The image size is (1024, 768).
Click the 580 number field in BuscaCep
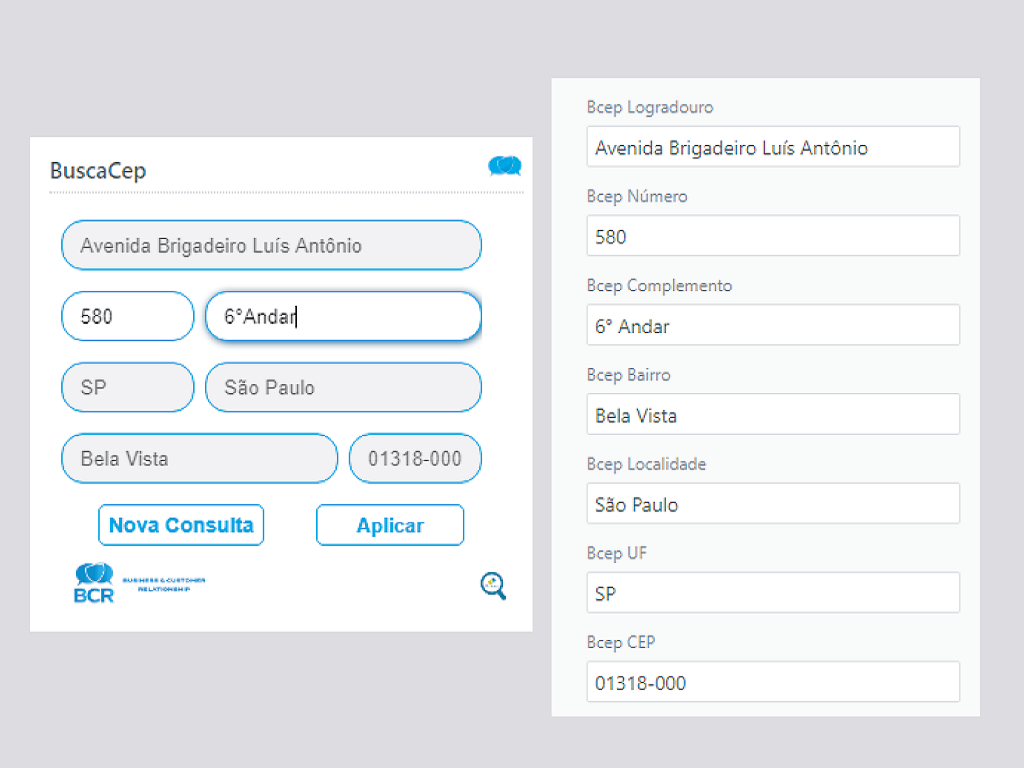[x=127, y=317]
